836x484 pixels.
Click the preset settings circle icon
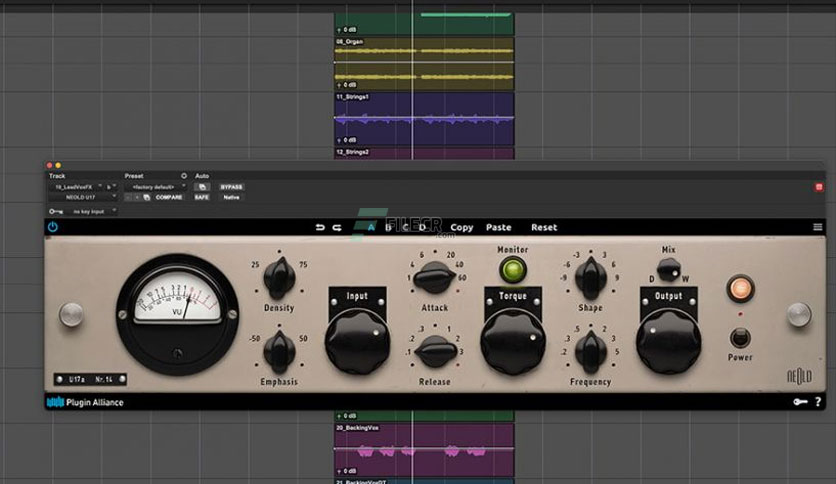tap(183, 175)
